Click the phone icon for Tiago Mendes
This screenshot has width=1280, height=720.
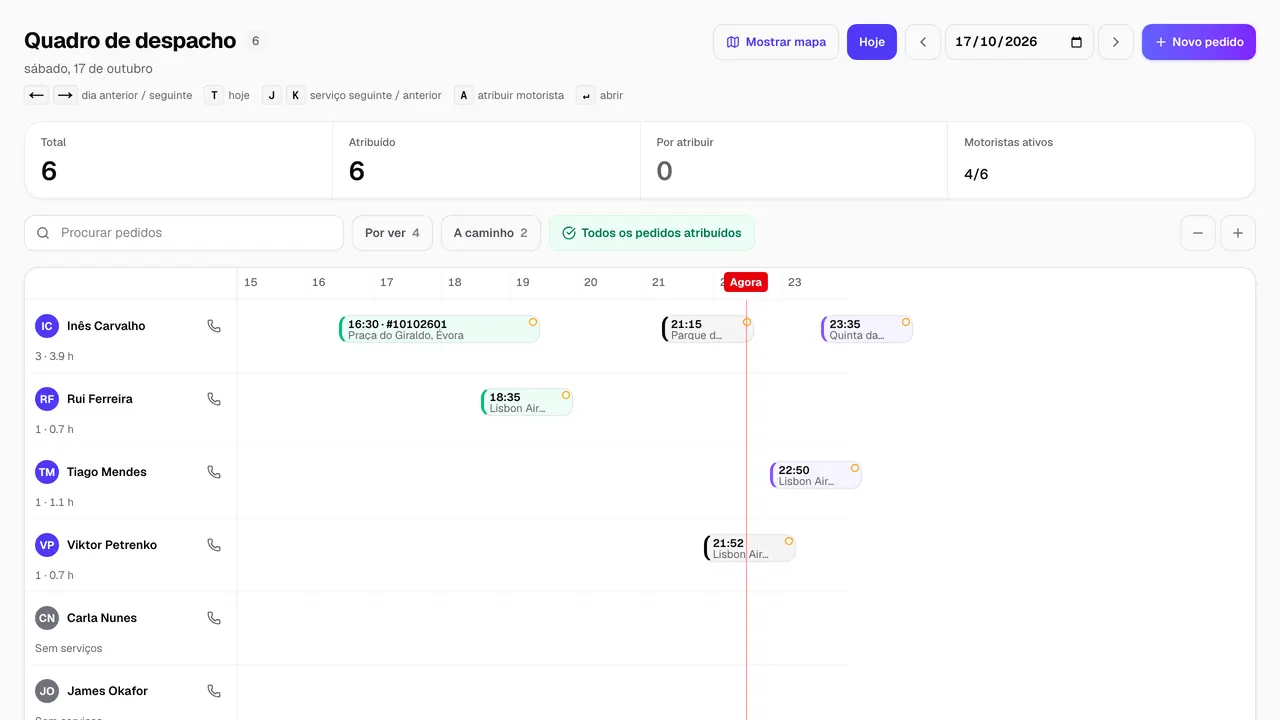214,472
